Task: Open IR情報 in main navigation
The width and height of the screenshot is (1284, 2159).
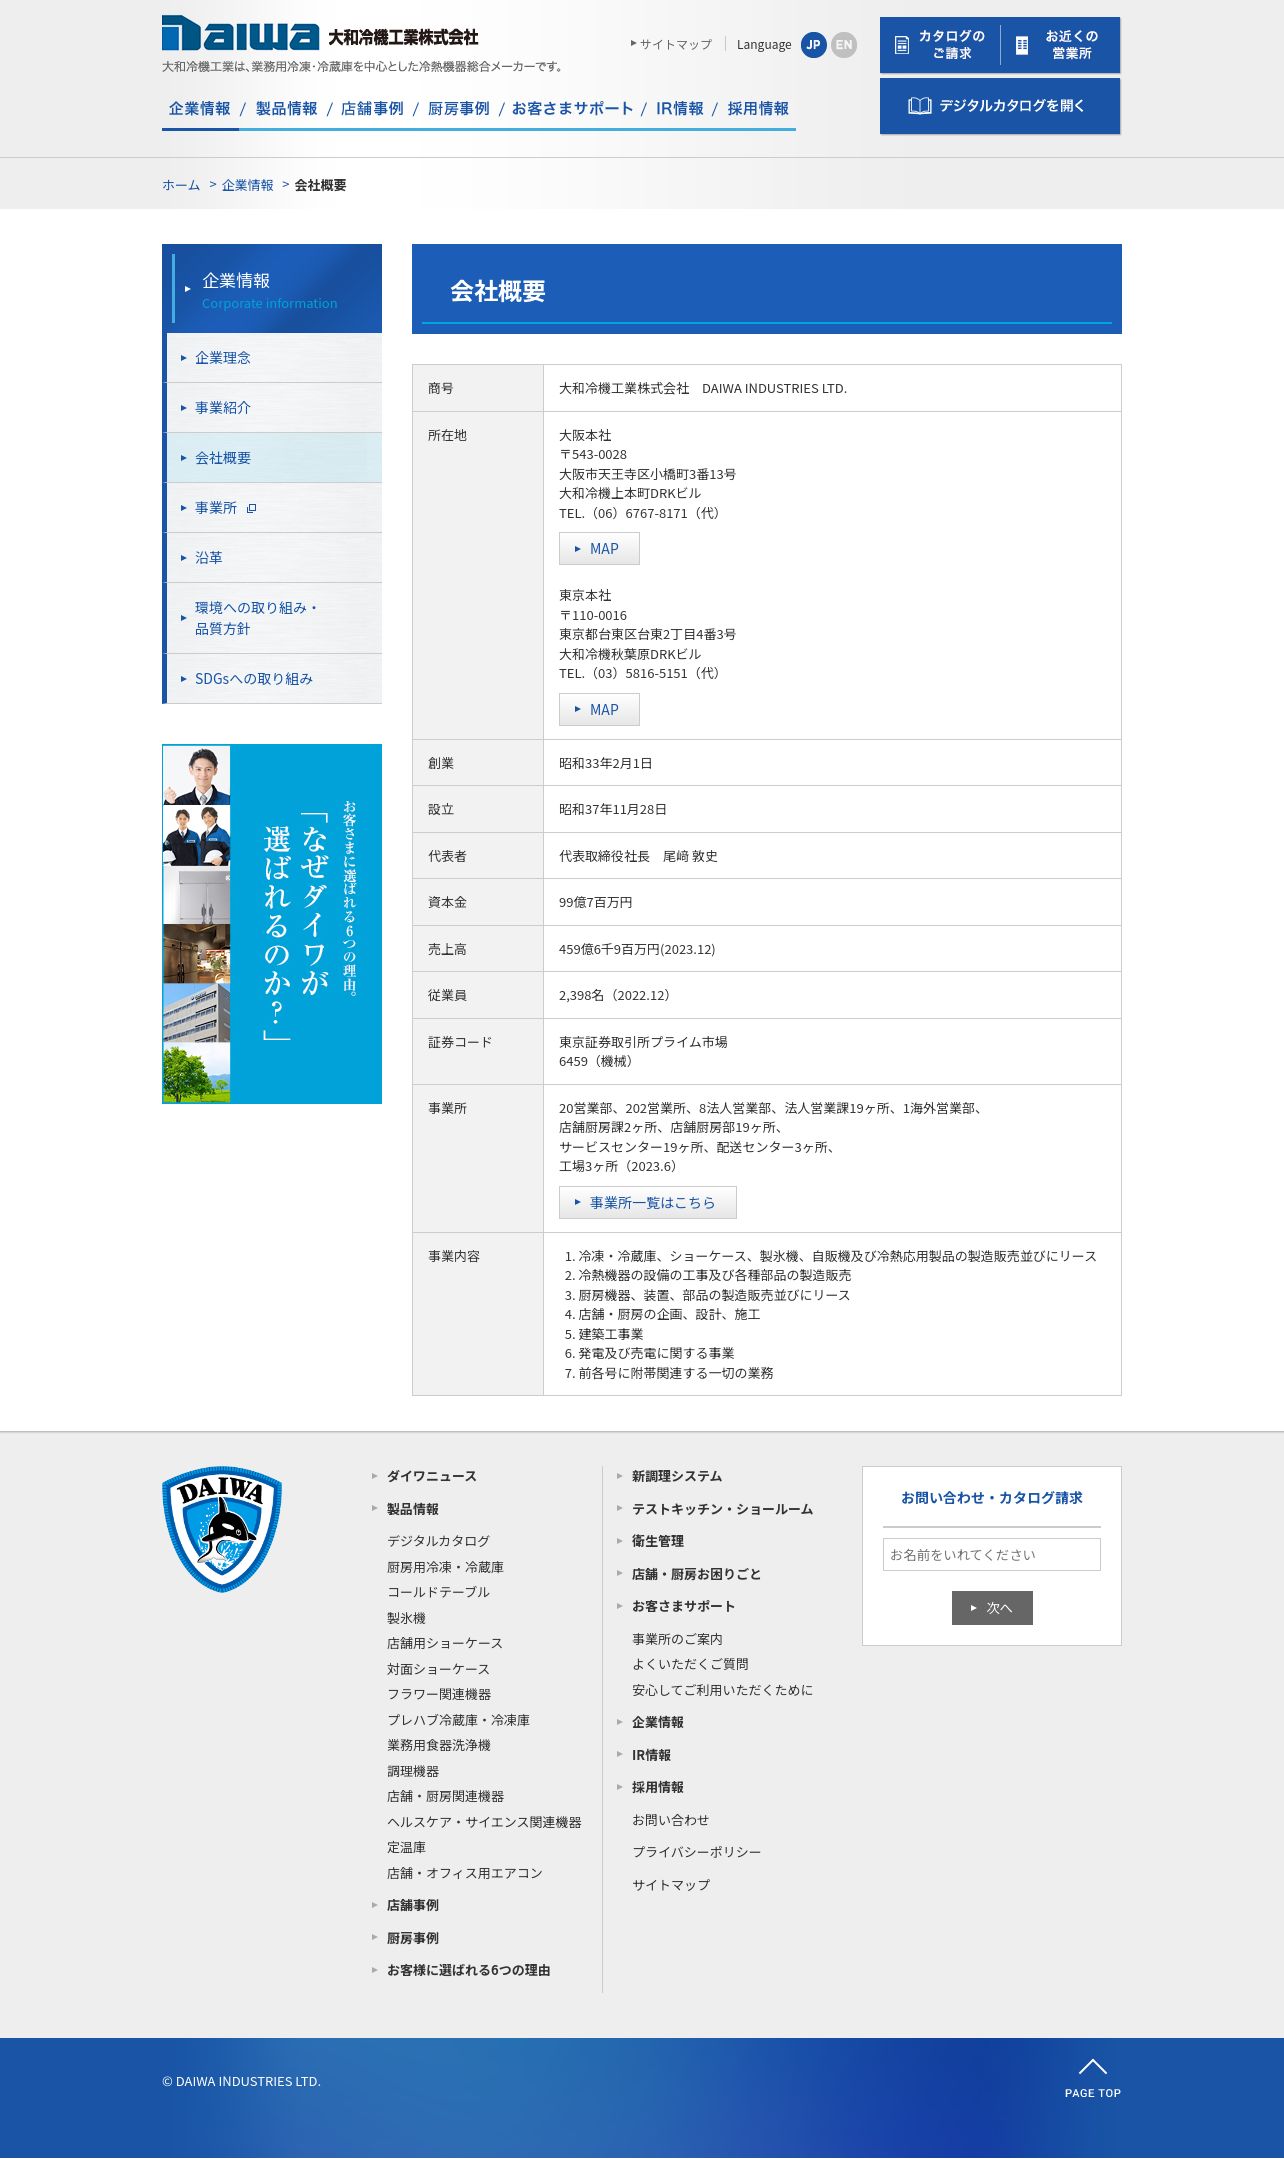Action: (x=680, y=108)
